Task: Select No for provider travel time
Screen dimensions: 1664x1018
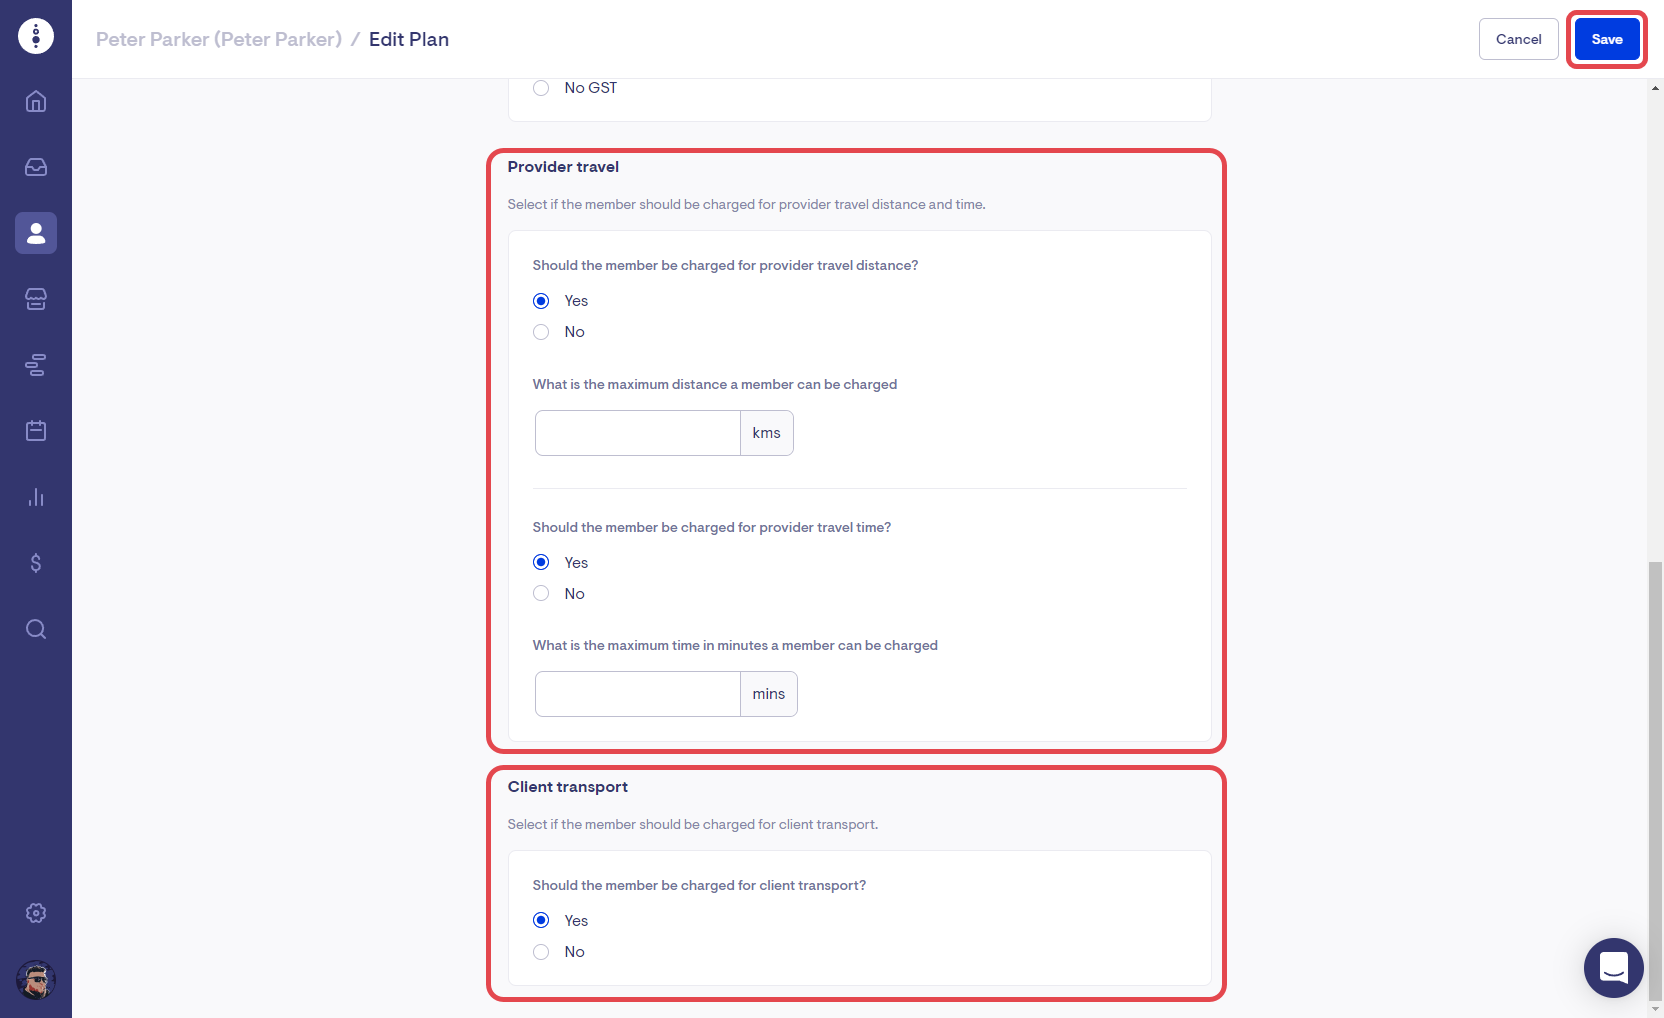Action: tap(541, 594)
